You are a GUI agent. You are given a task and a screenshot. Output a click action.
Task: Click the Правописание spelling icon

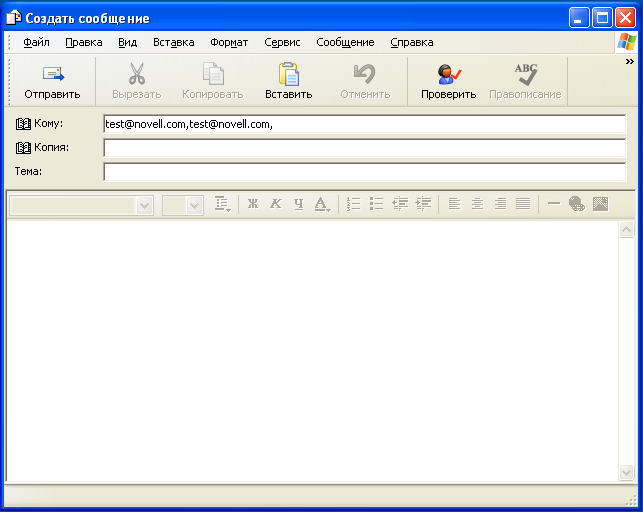[525, 74]
